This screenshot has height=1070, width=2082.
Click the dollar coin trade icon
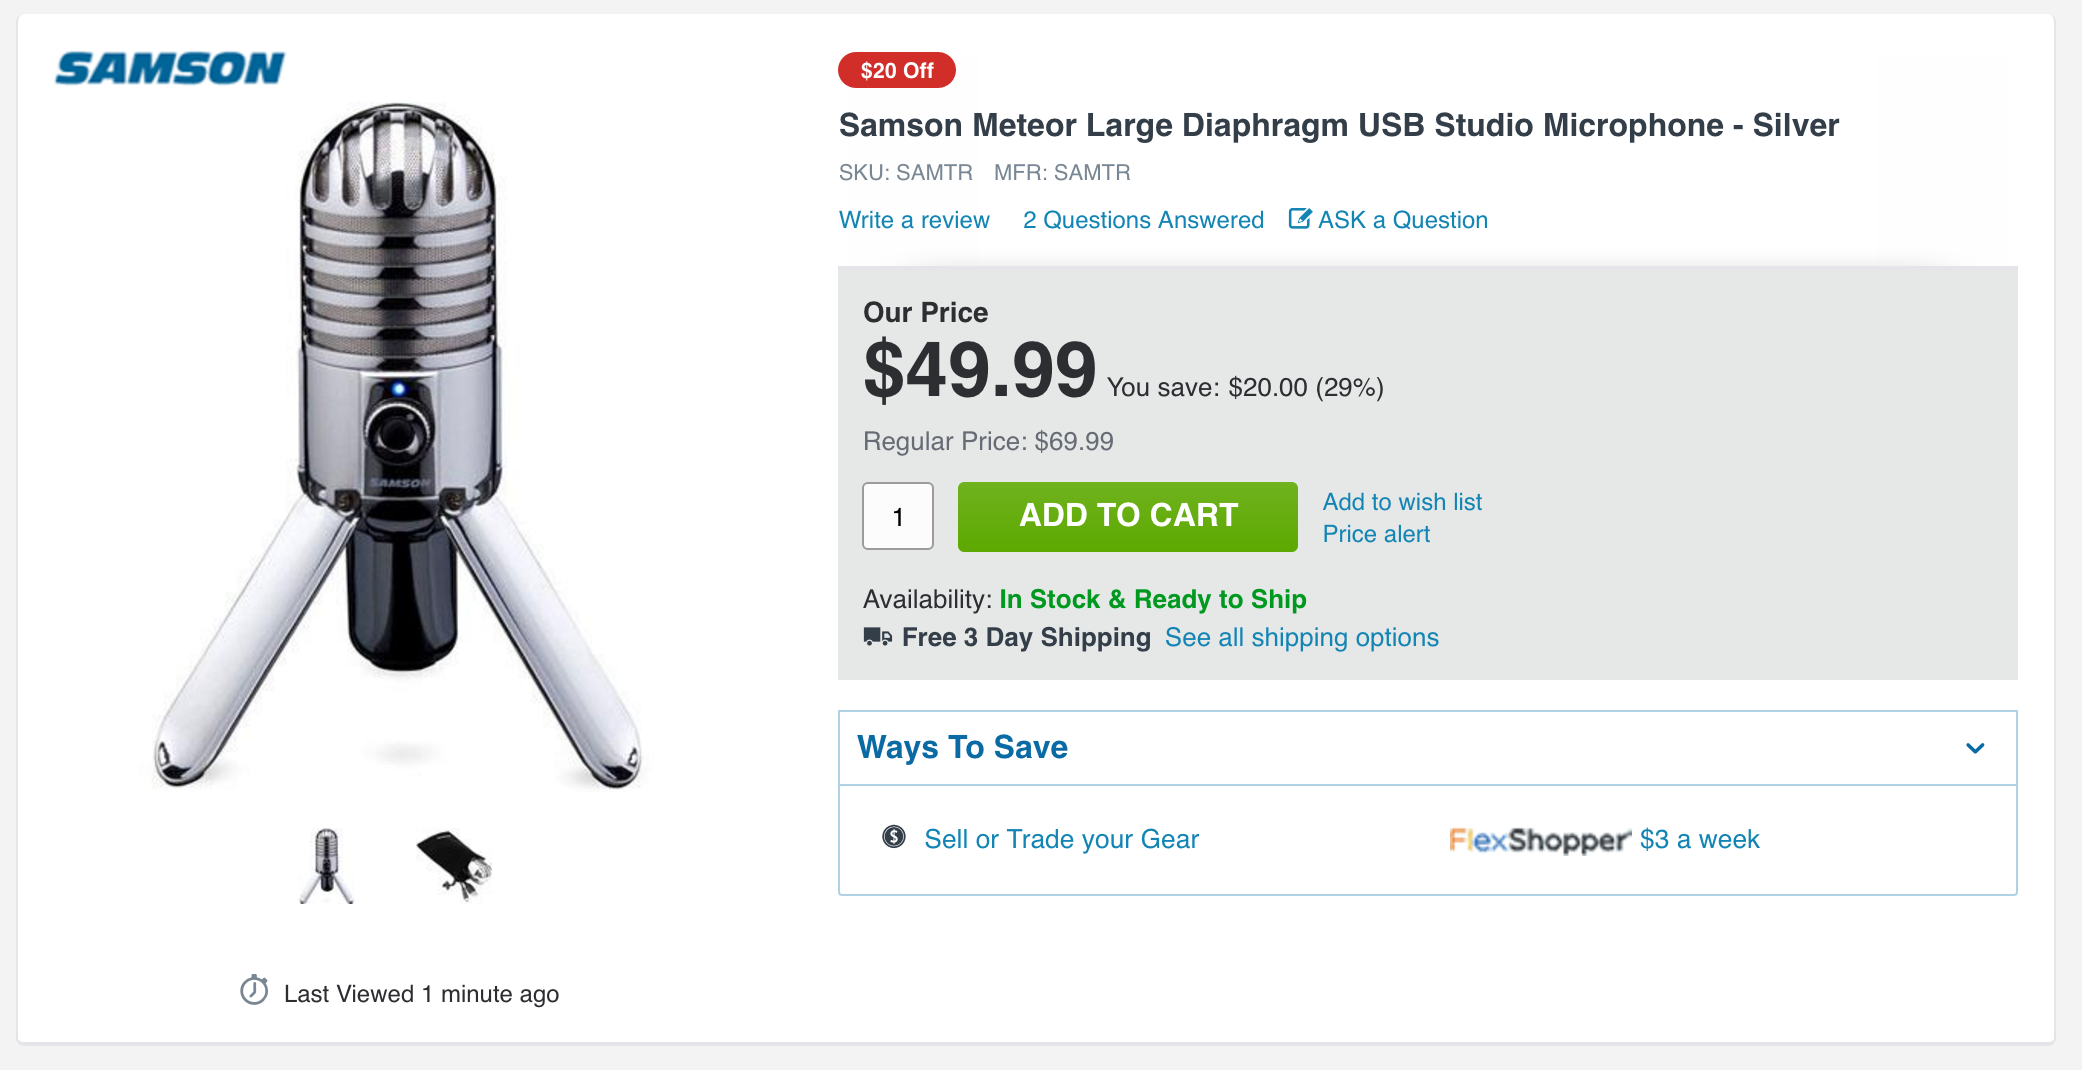(894, 837)
